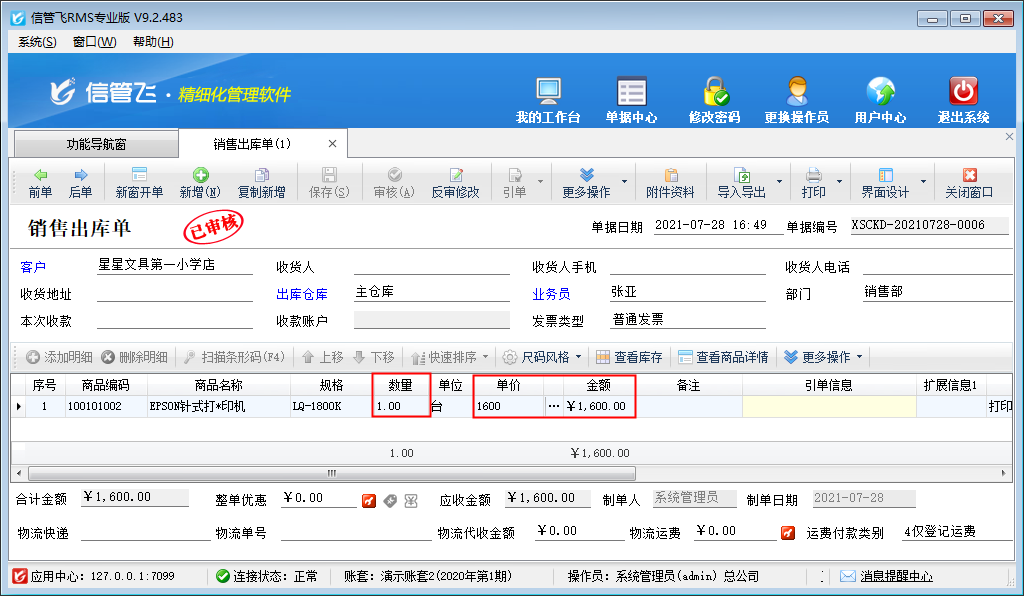This screenshot has width=1024, height=596.
Task: Click 导入导出 import export
Action: click(x=741, y=183)
